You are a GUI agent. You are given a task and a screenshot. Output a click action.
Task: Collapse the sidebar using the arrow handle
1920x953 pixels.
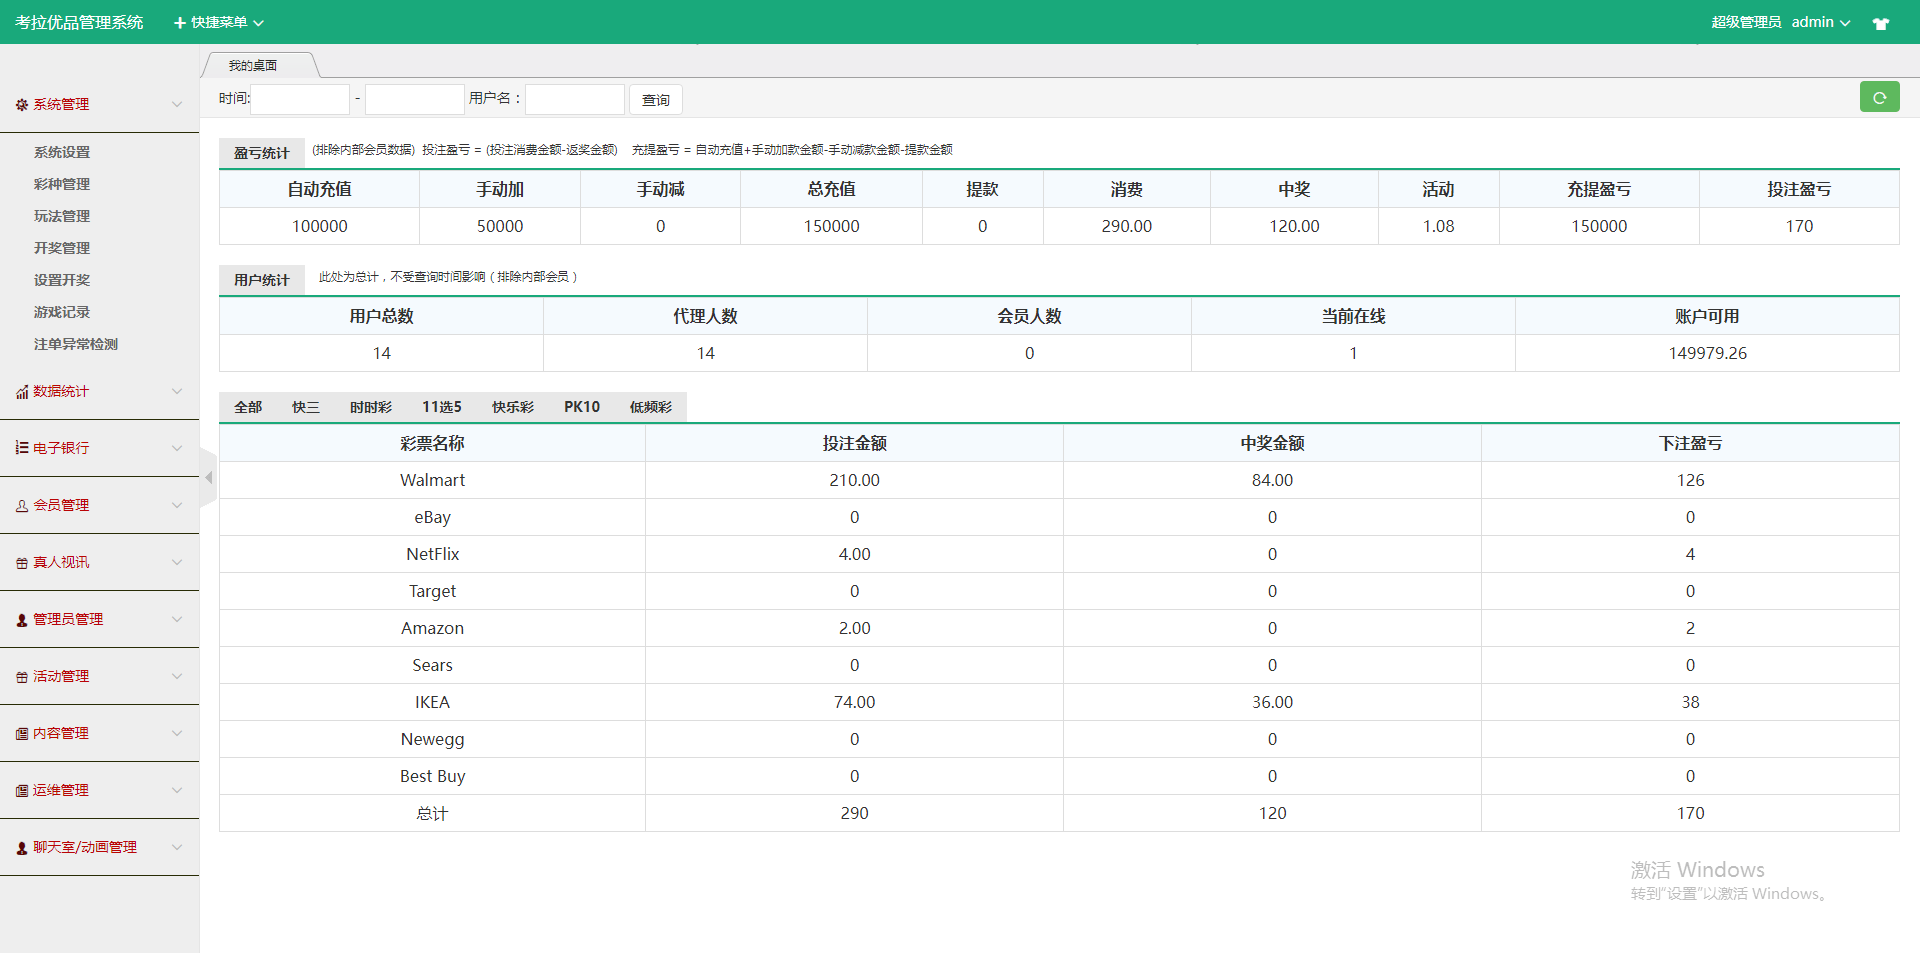click(x=208, y=478)
